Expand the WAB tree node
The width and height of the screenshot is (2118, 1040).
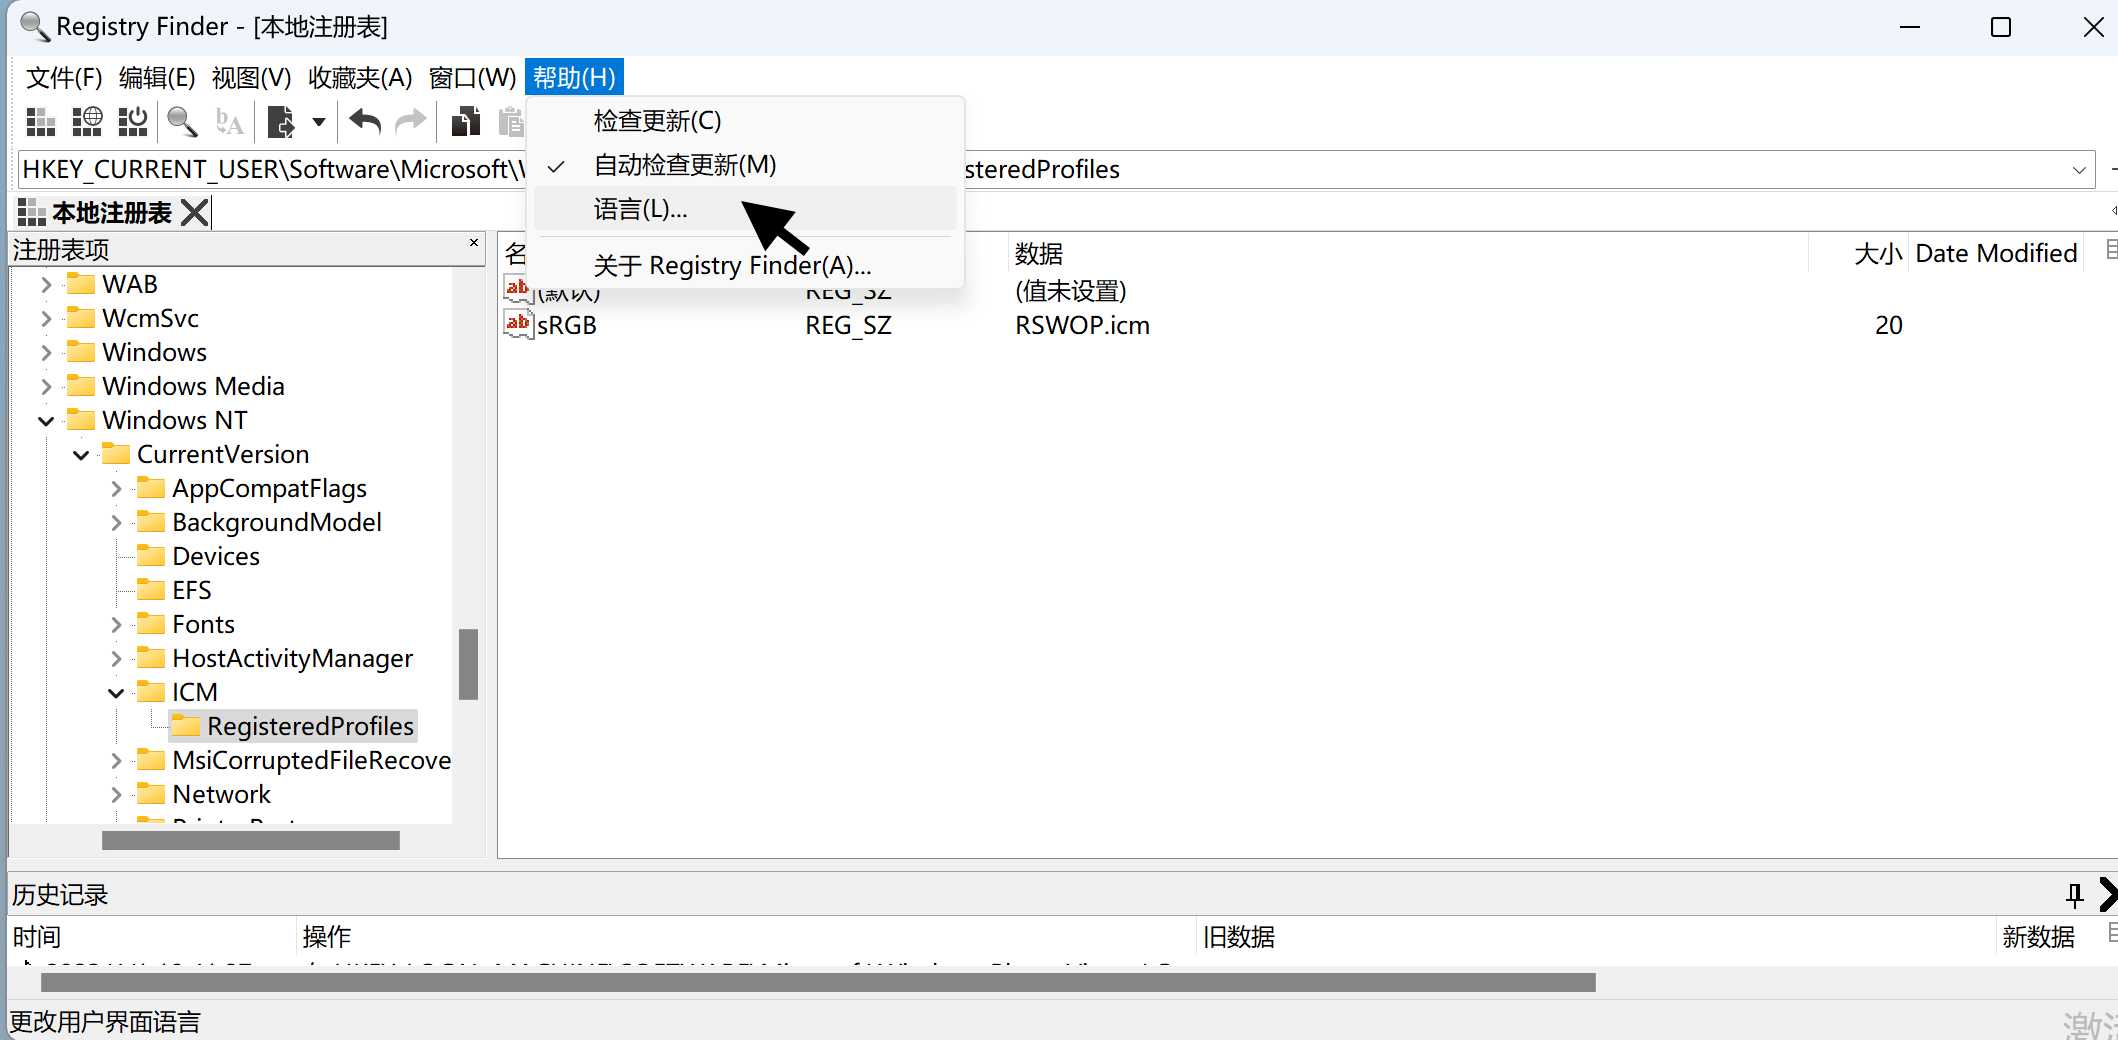[46, 285]
